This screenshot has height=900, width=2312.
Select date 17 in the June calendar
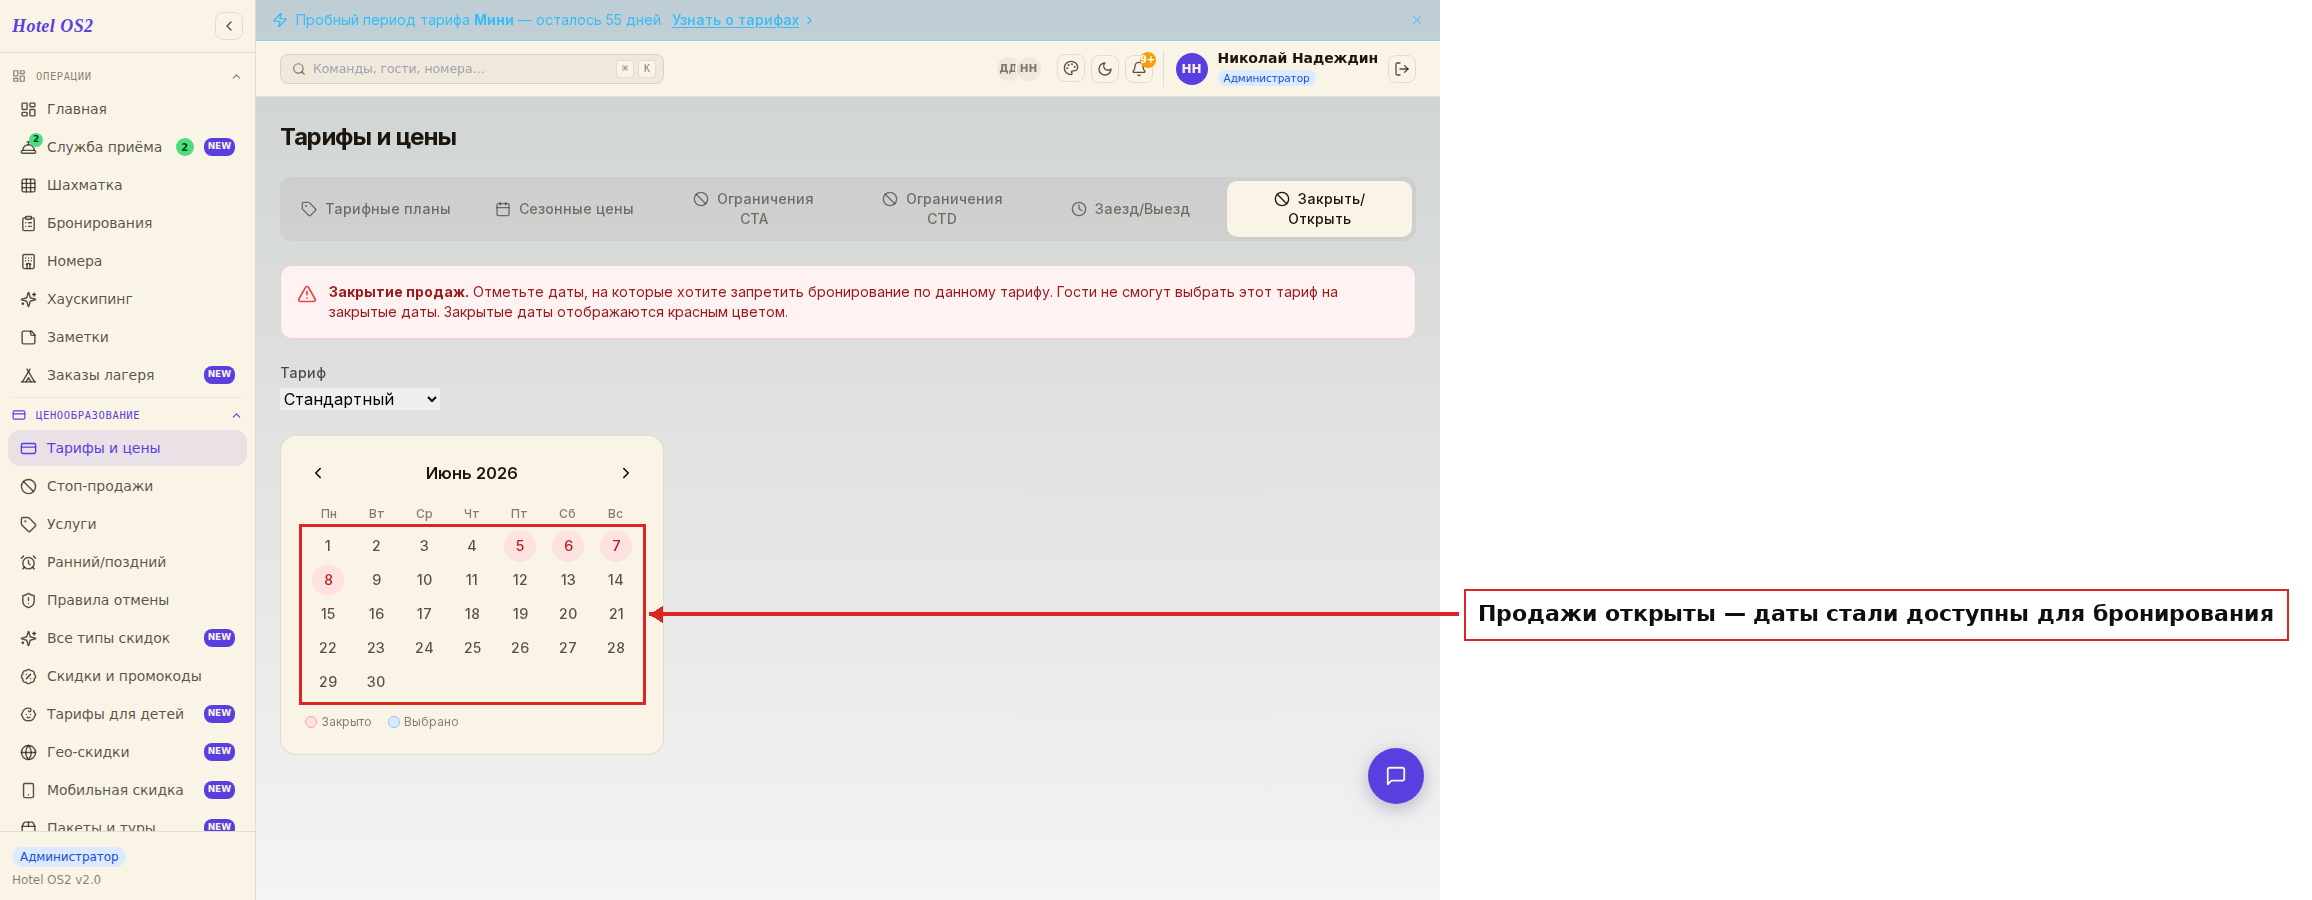click(x=424, y=614)
